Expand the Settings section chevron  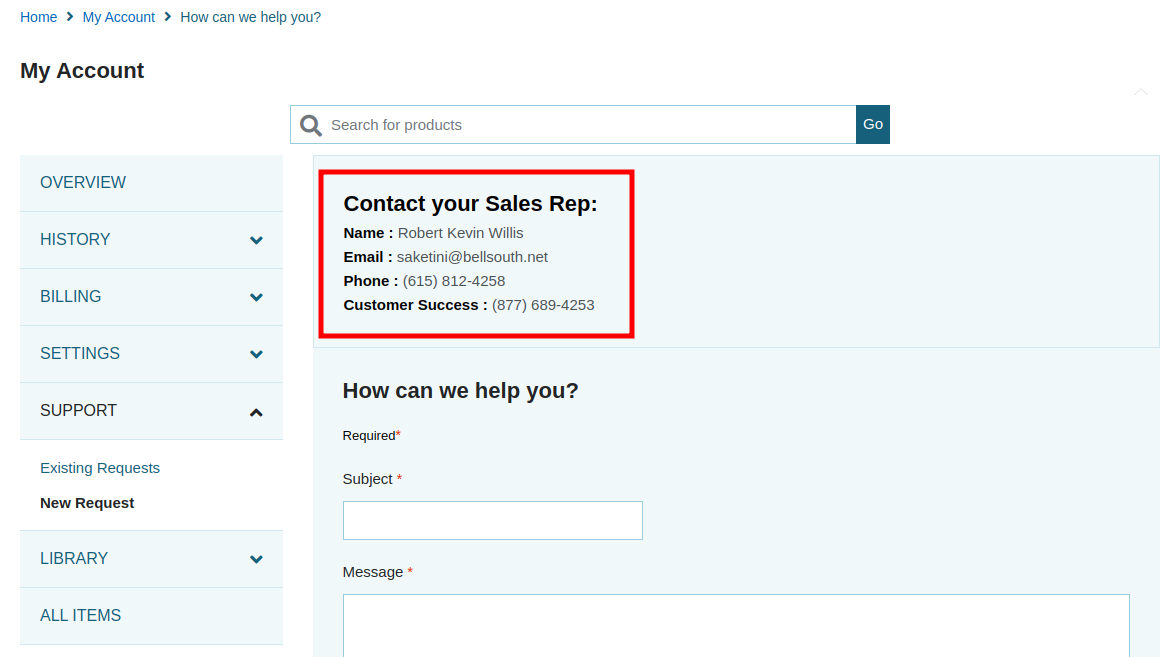pyautogui.click(x=256, y=354)
